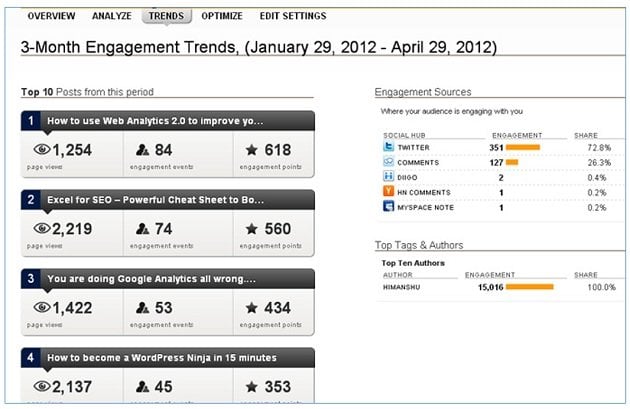Viewport: 630px width, 409px height.
Task: Click the DIIGO hub label
Action: (407, 178)
